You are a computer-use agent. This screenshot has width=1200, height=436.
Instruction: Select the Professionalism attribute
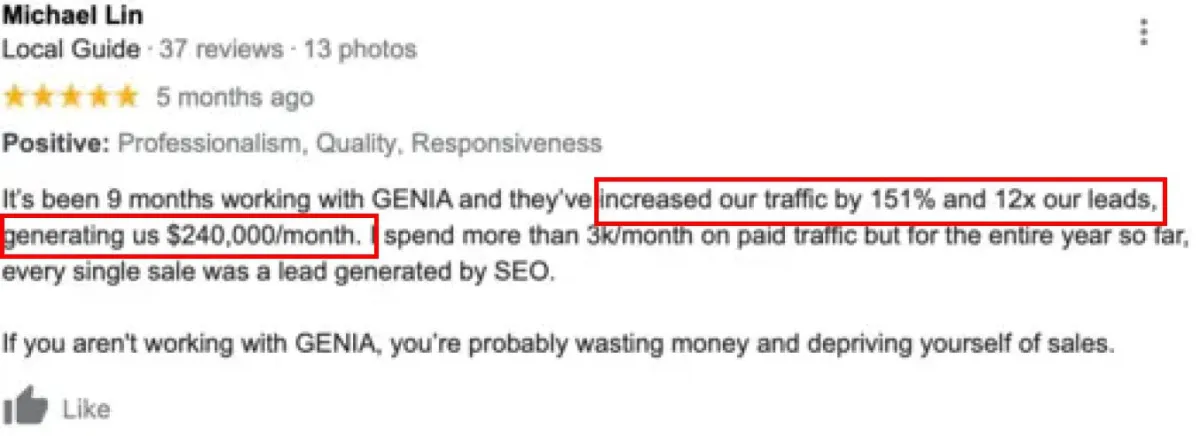[211, 144]
